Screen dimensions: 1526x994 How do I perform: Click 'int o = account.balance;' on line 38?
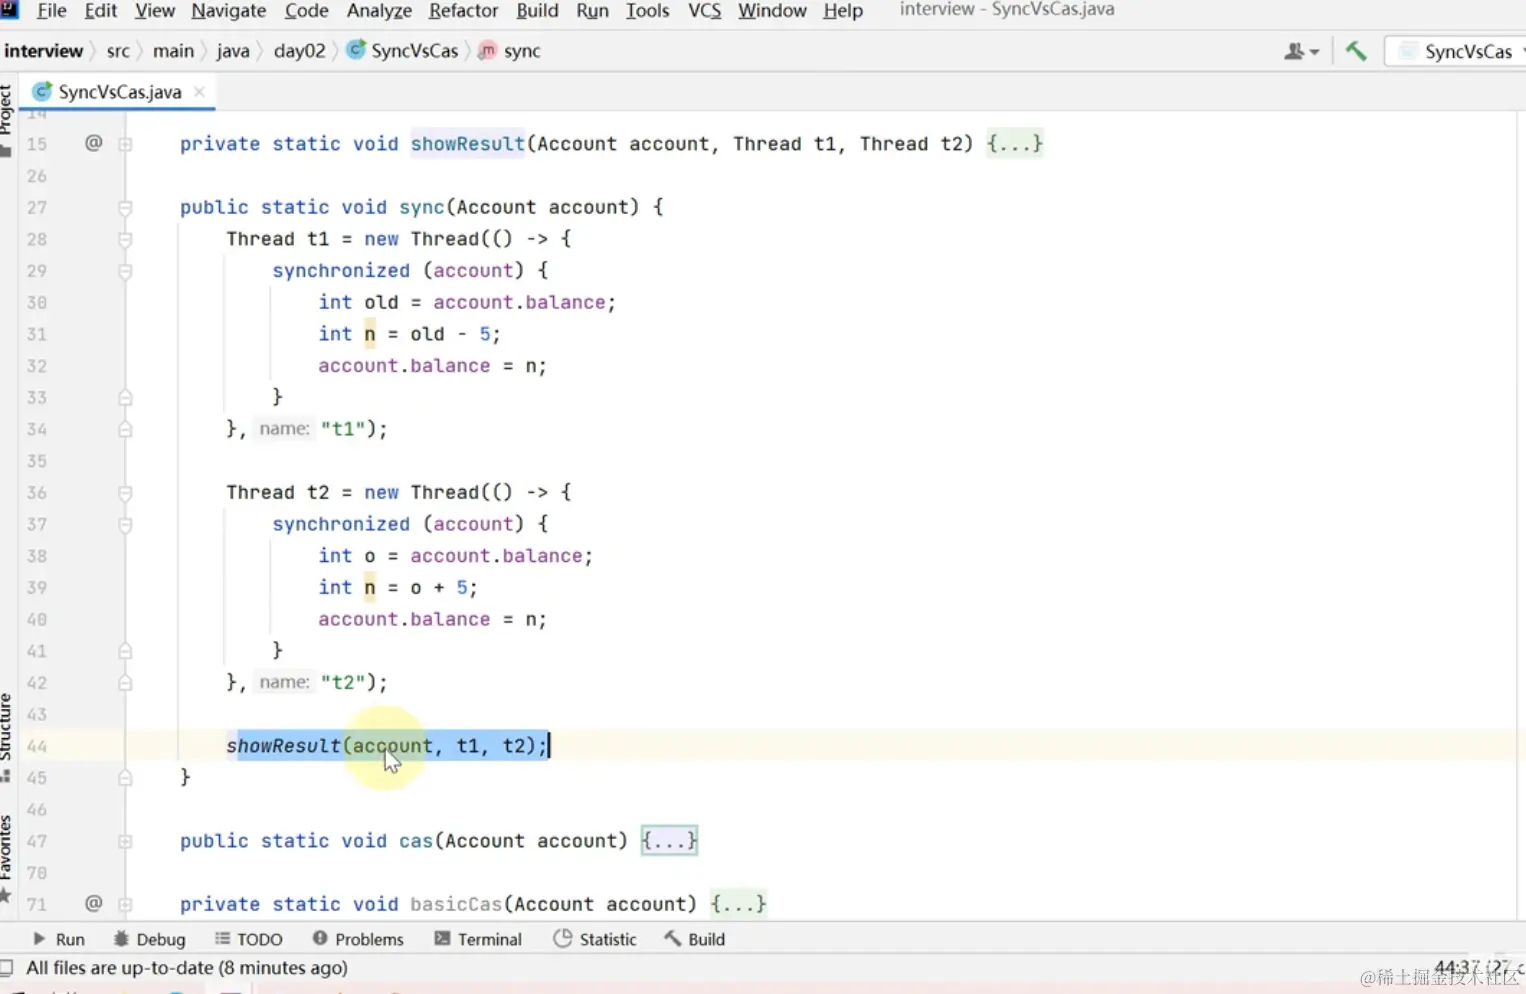(456, 555)
